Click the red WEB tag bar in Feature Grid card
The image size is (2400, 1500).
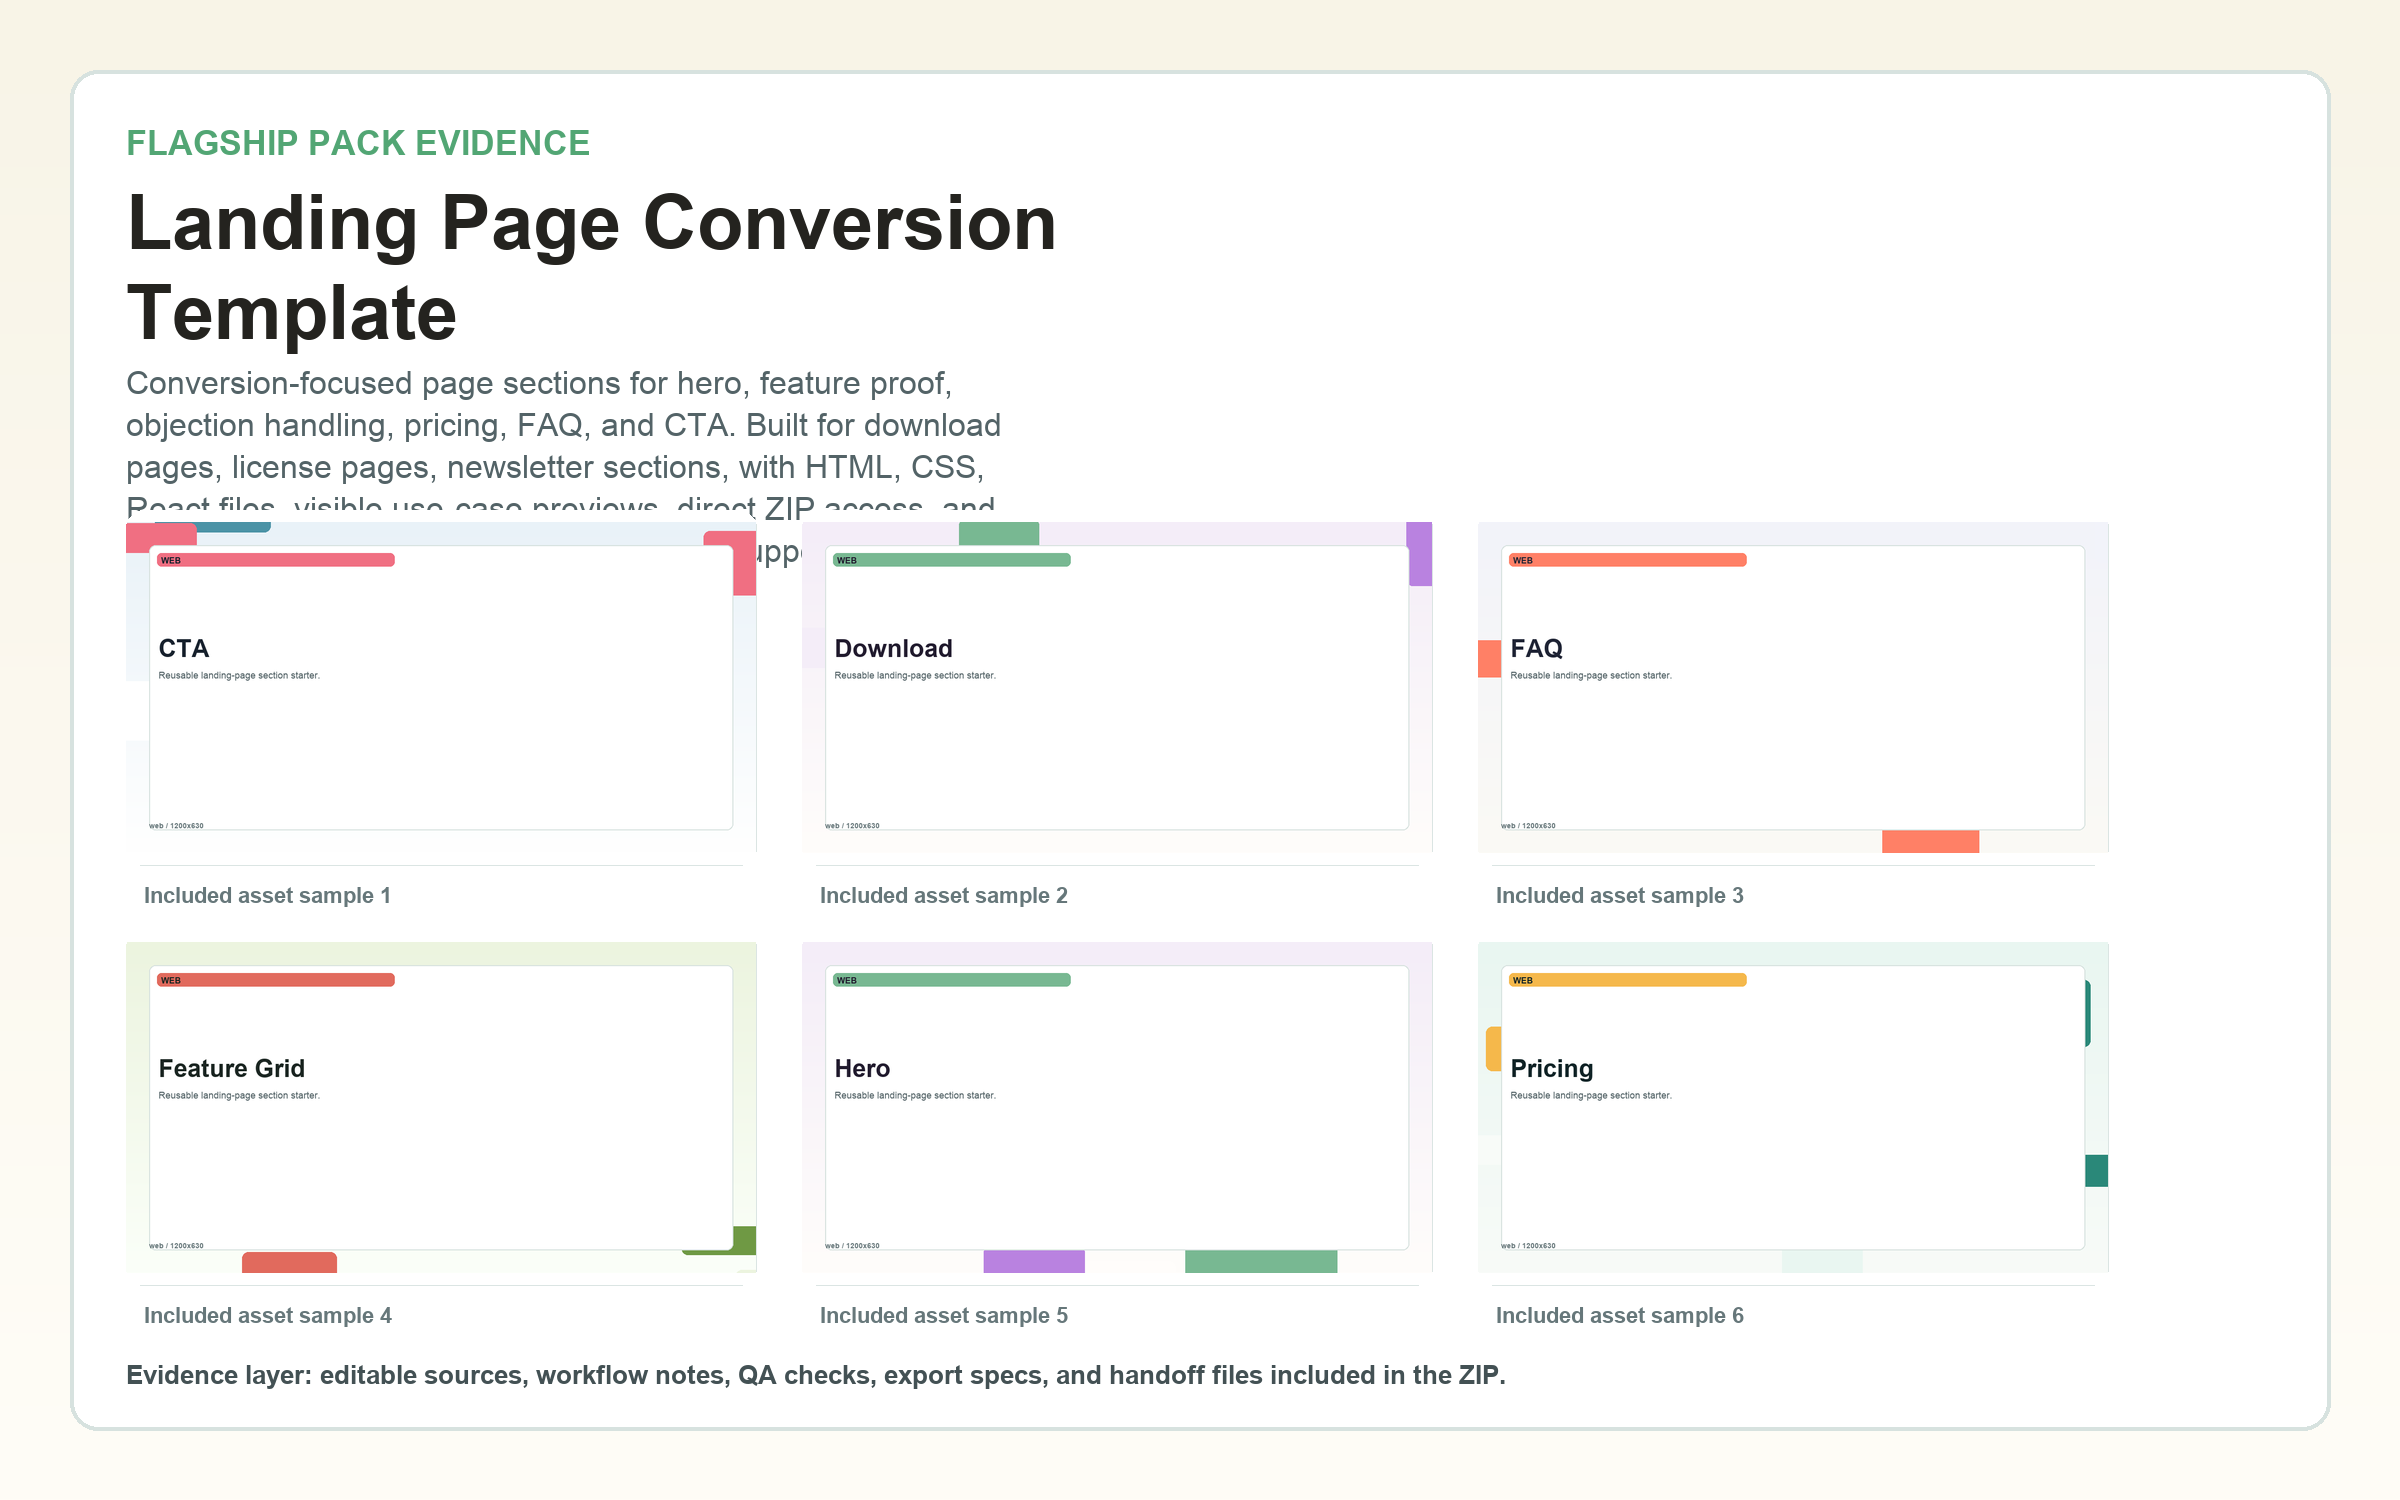coord(276,980)
